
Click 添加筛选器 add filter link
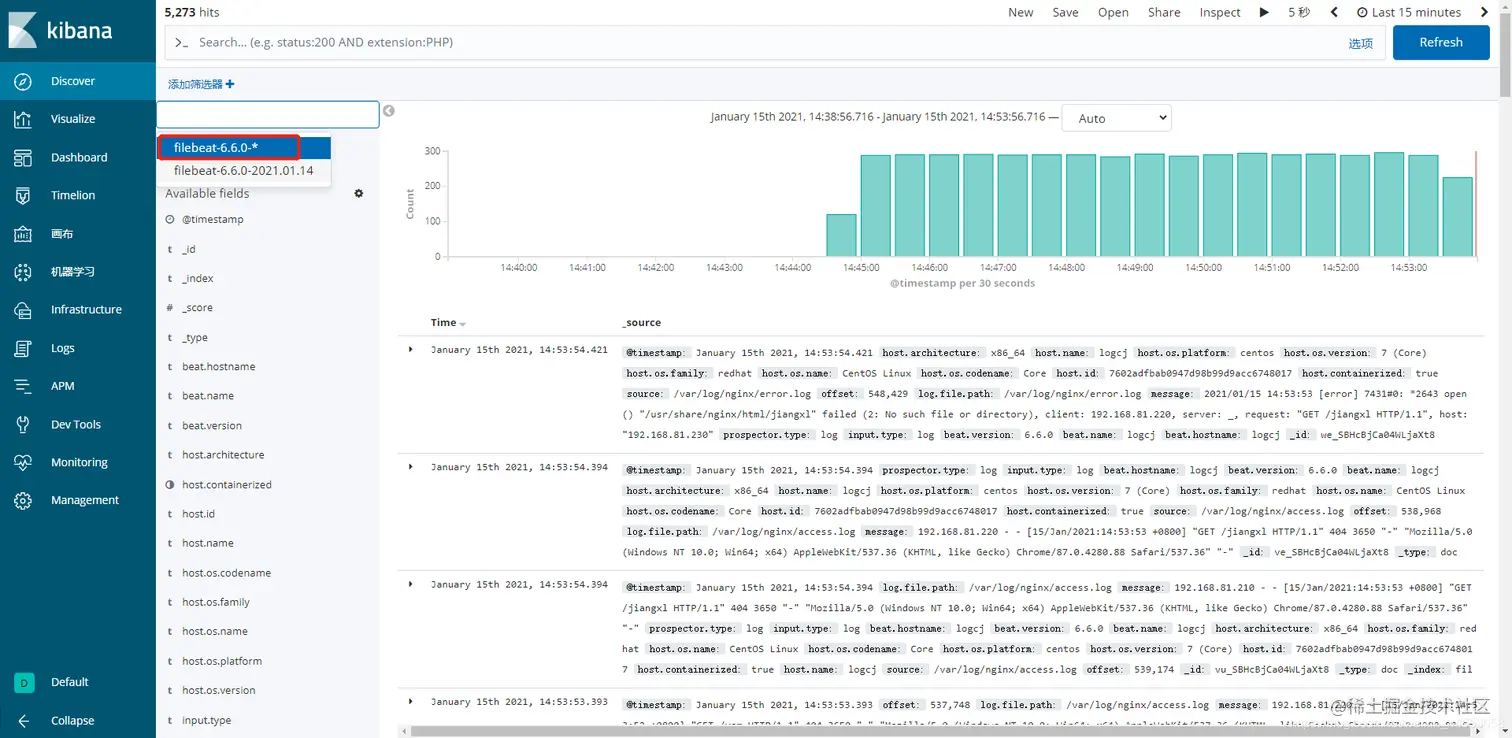195,84
